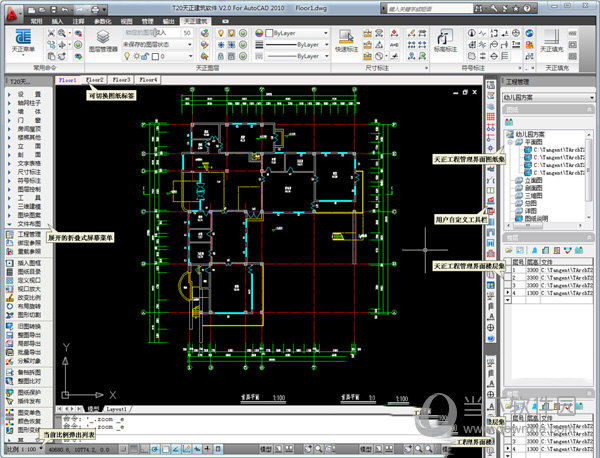Click the globe icon in 符号标注 panel

[x=529, y=33]
